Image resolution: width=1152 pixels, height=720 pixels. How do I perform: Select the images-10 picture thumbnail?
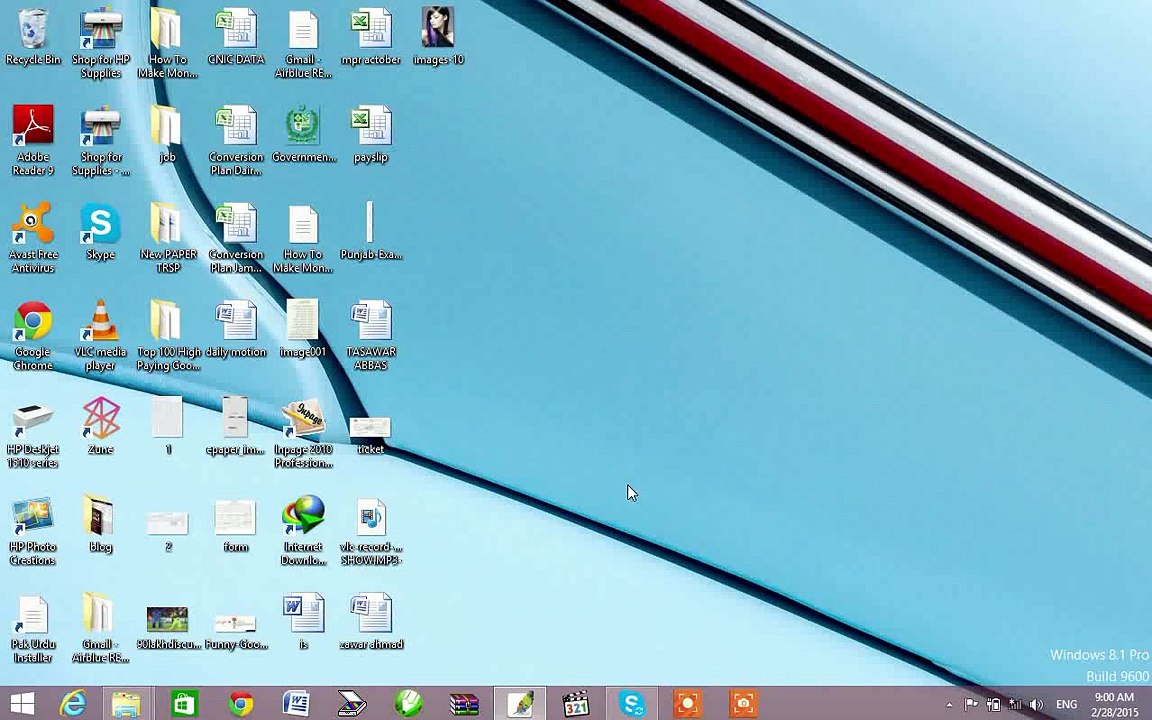pos(438,36)
